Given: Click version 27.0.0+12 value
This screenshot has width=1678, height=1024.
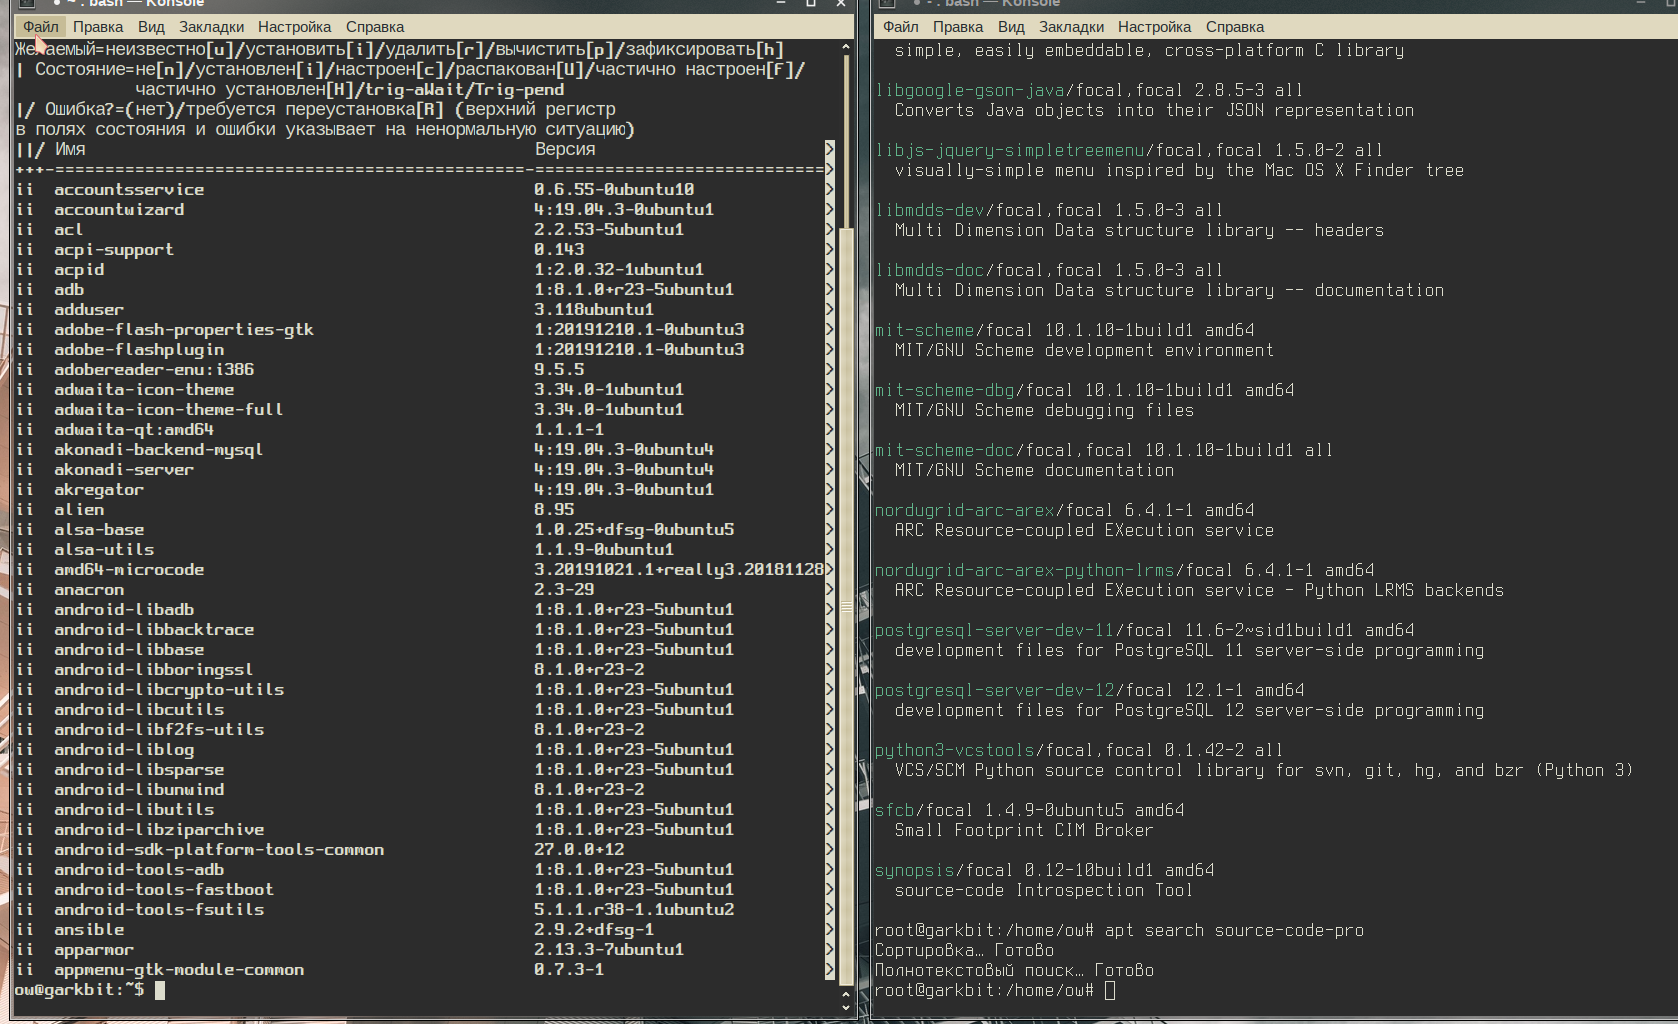Looking at the screenshot, I should [x=579, y=849].
